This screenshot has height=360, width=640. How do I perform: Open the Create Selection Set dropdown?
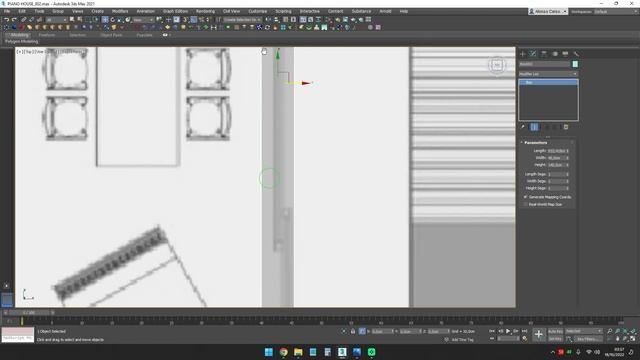[242, 20]
